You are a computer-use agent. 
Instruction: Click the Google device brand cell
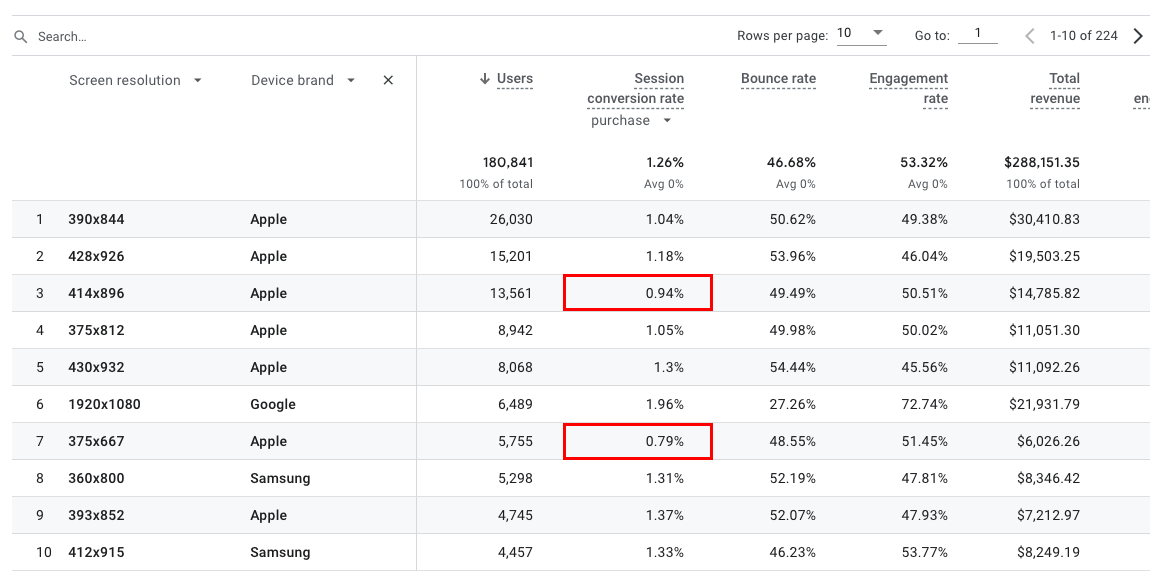click(272, 405)
